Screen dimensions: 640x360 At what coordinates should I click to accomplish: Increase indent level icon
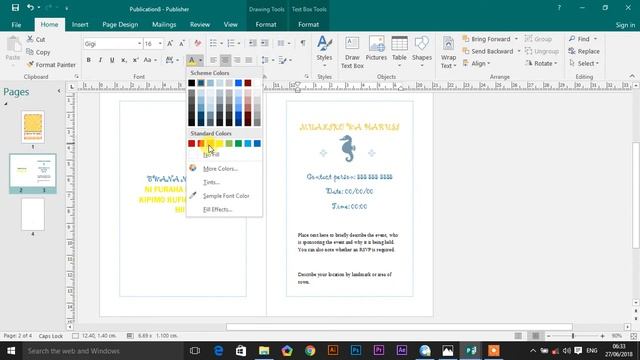click(x=264, y=43)
